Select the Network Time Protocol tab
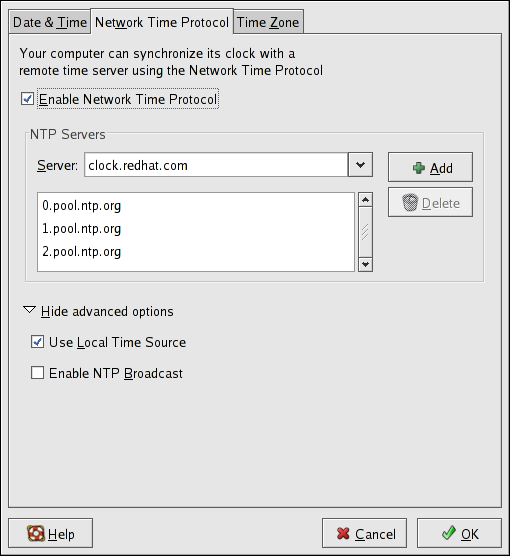 (162, 22)
